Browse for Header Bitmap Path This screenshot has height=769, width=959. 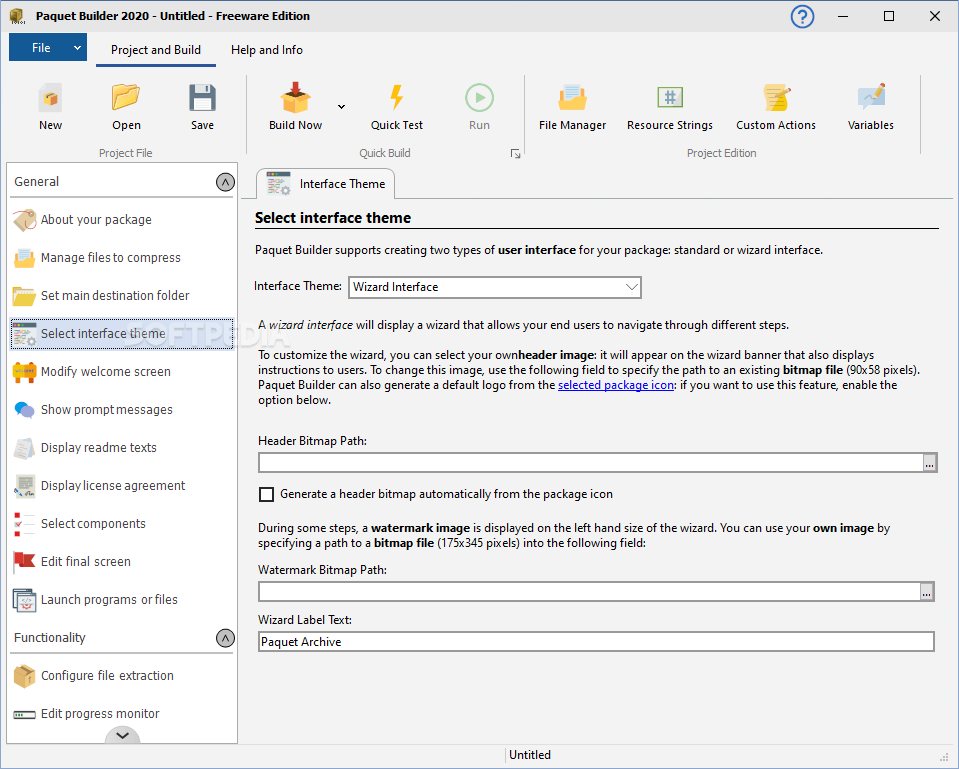pos(929,463)
